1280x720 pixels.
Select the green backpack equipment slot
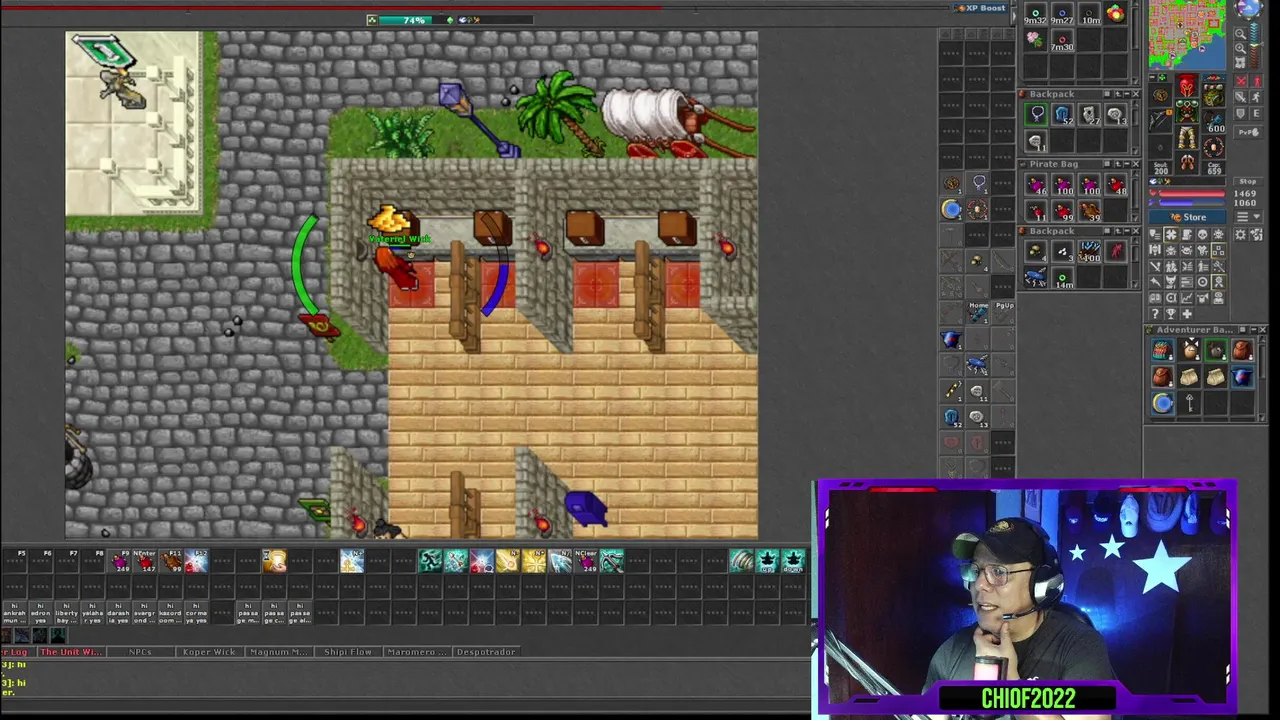(1213, 95)
